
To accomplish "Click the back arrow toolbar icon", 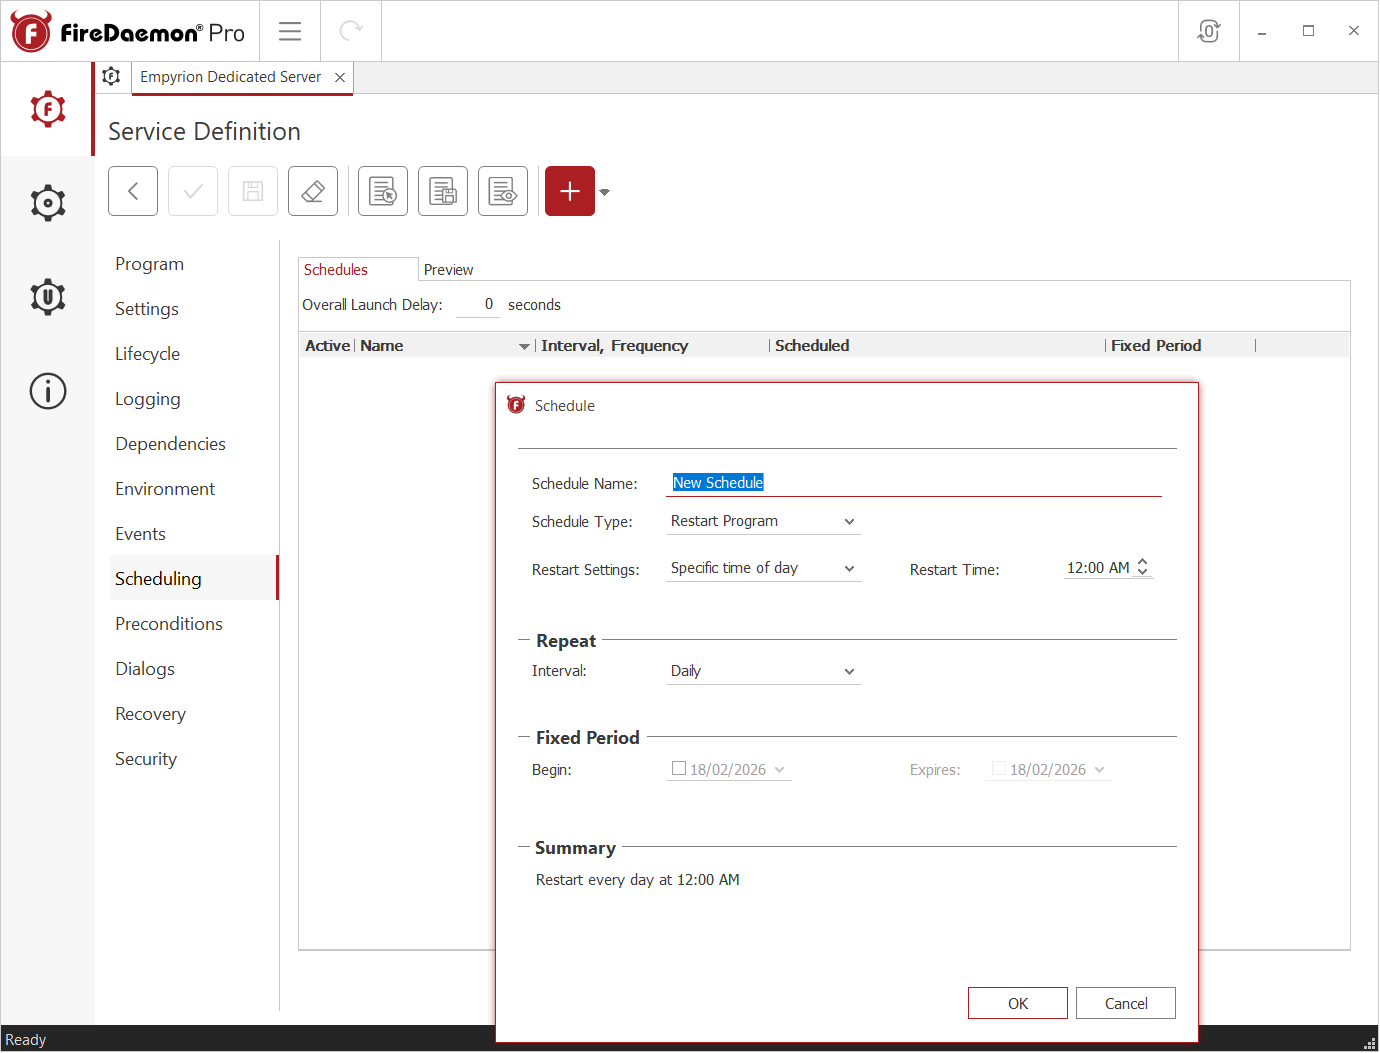I will 132,191.
